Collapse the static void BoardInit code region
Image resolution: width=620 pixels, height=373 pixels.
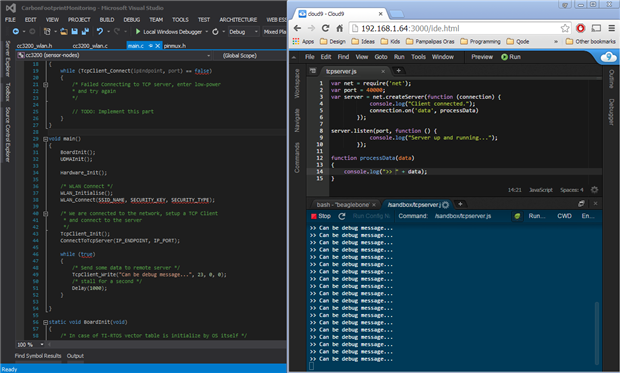click(x=45, y=322)
